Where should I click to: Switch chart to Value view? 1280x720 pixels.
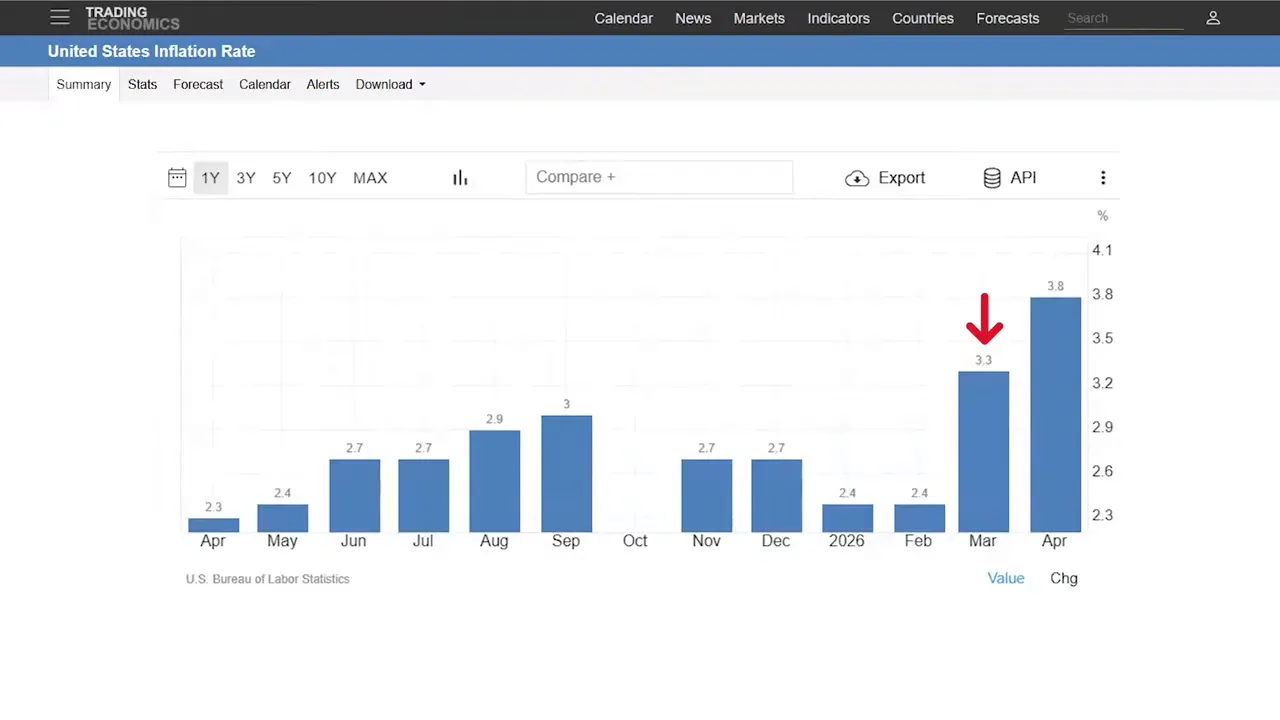click(x=1006, y=578)
